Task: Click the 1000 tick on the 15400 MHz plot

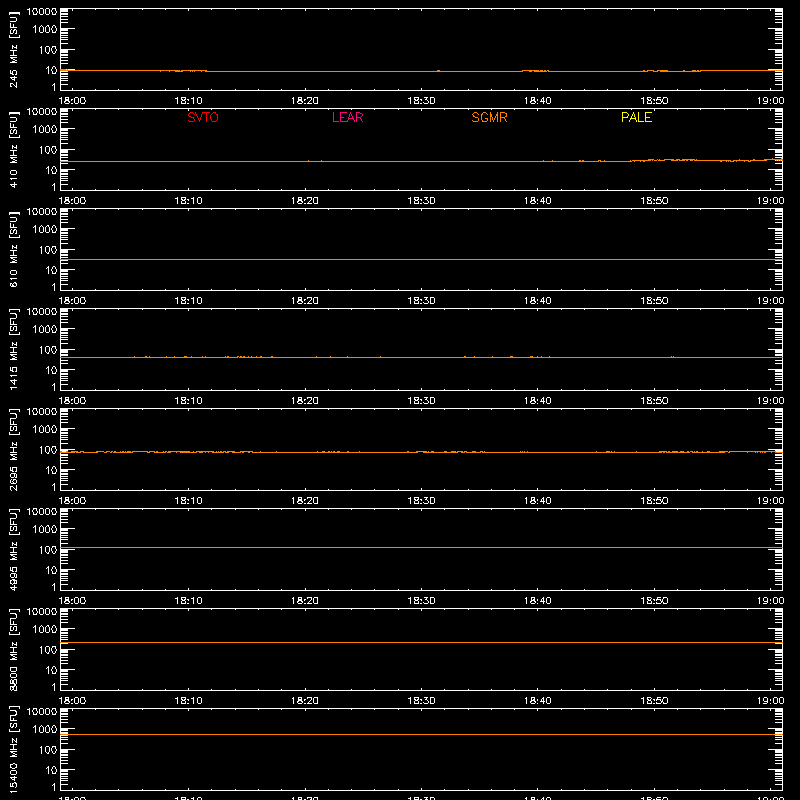Action: (x=45, y=730)
